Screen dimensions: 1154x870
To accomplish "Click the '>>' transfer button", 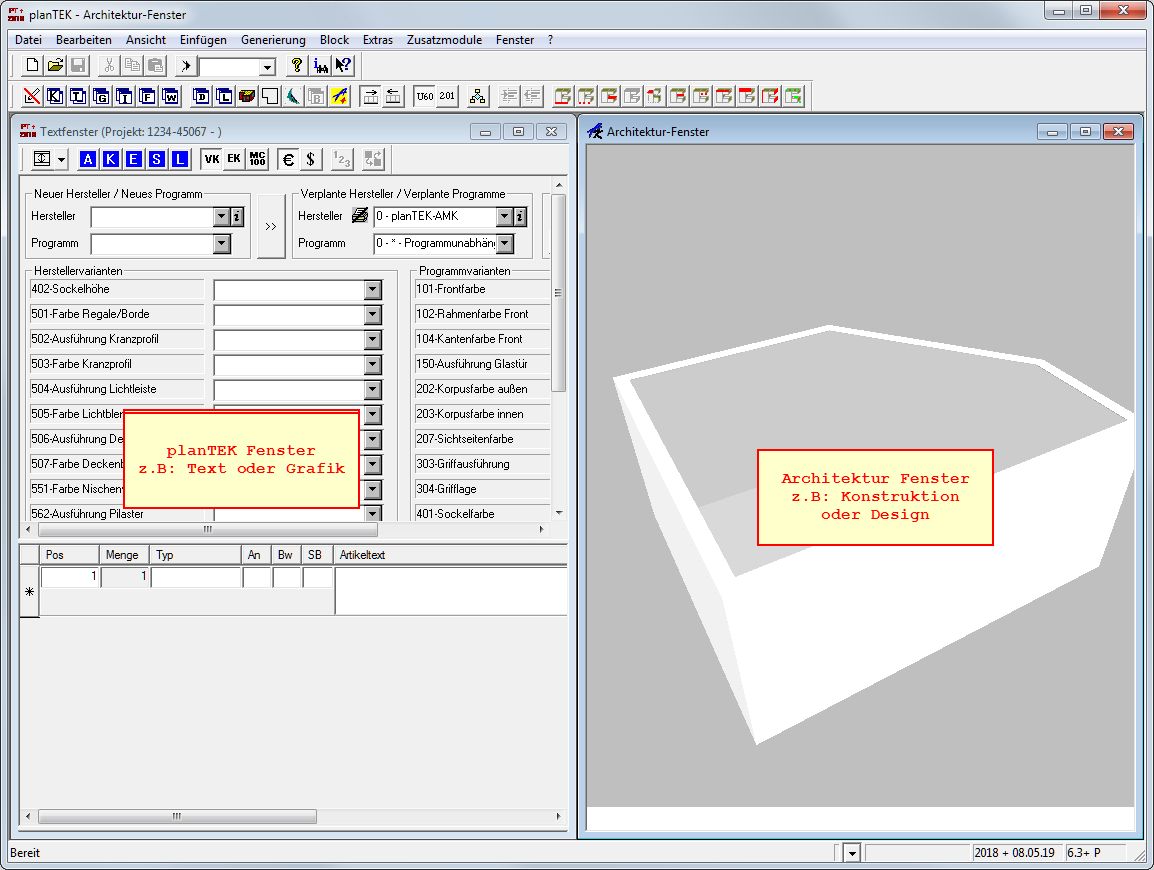I will pyautogui.click(x=271, y=227).
